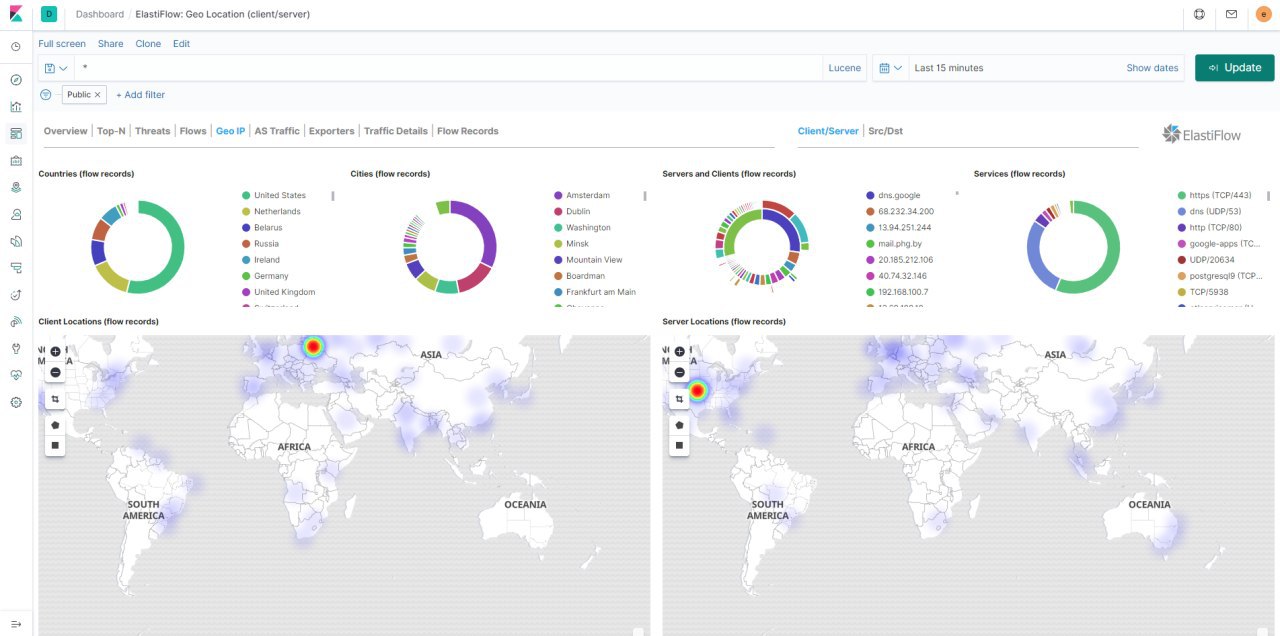Open the space selector 'D' menu

point(50,14)
